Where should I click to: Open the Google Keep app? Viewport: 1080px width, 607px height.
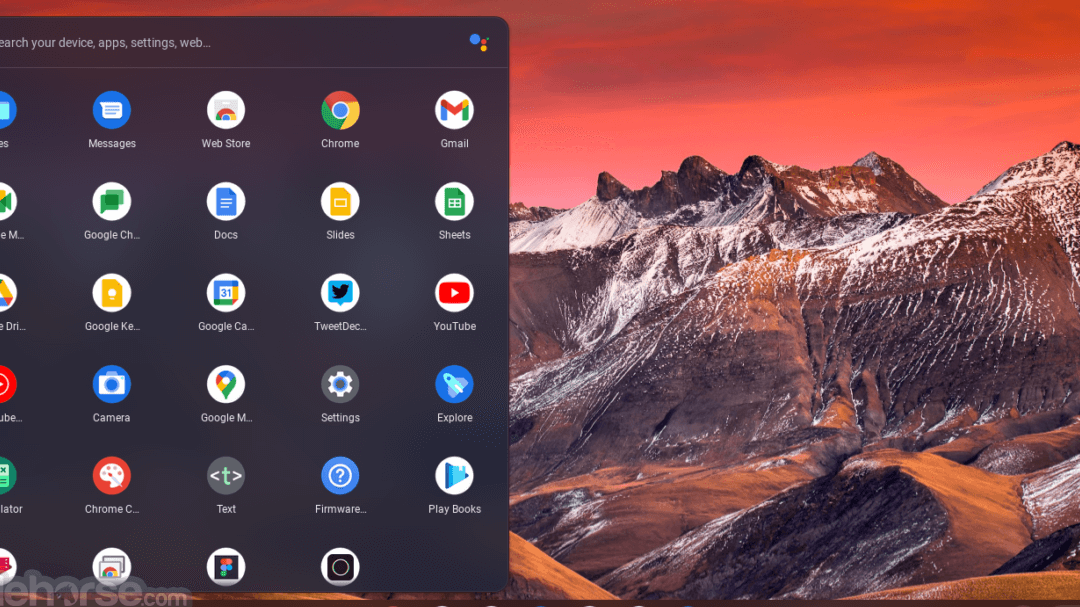112,294
